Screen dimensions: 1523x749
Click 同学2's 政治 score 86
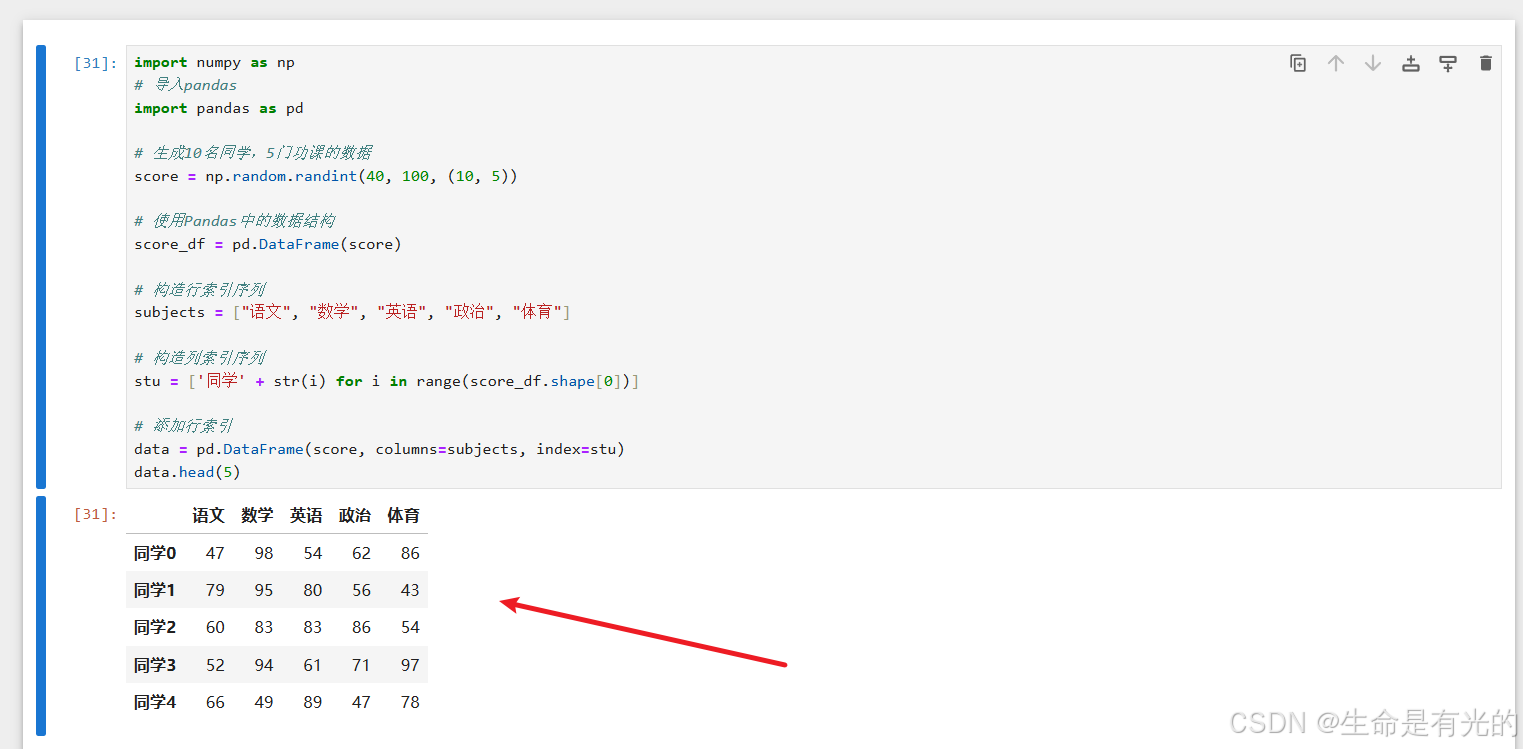pos(361,627)
